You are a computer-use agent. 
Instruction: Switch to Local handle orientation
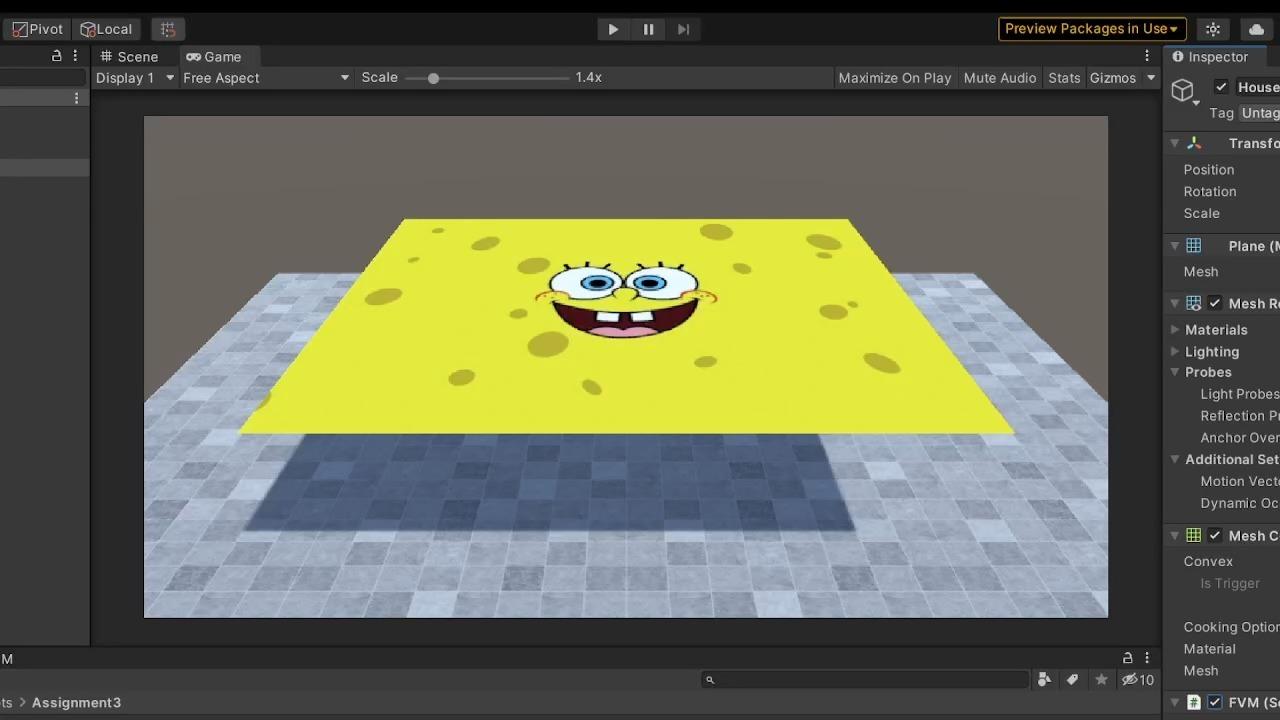pos(105,29)
